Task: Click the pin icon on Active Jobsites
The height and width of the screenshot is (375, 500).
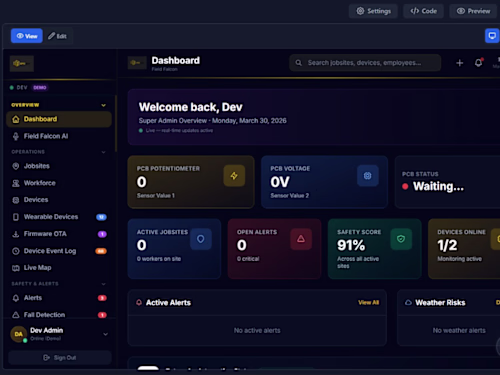Action: tap(201, 239)
